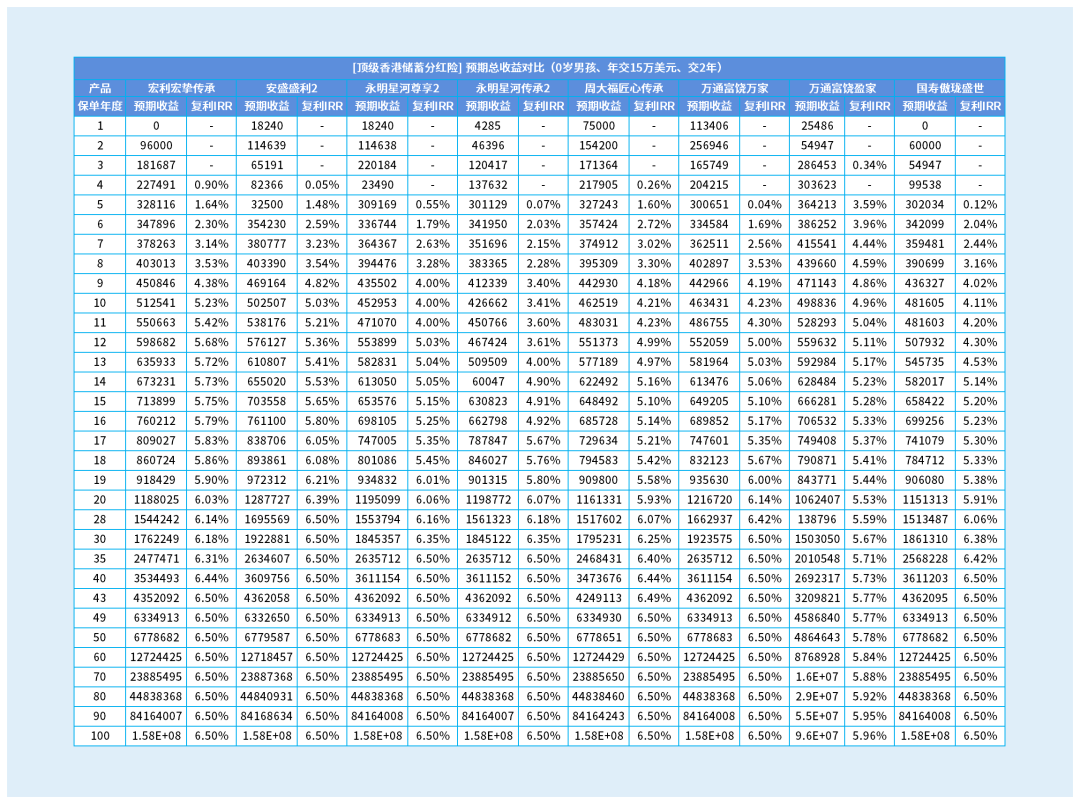Click the value 598682
Screen dimensions: 1080x804
point(156,342)
